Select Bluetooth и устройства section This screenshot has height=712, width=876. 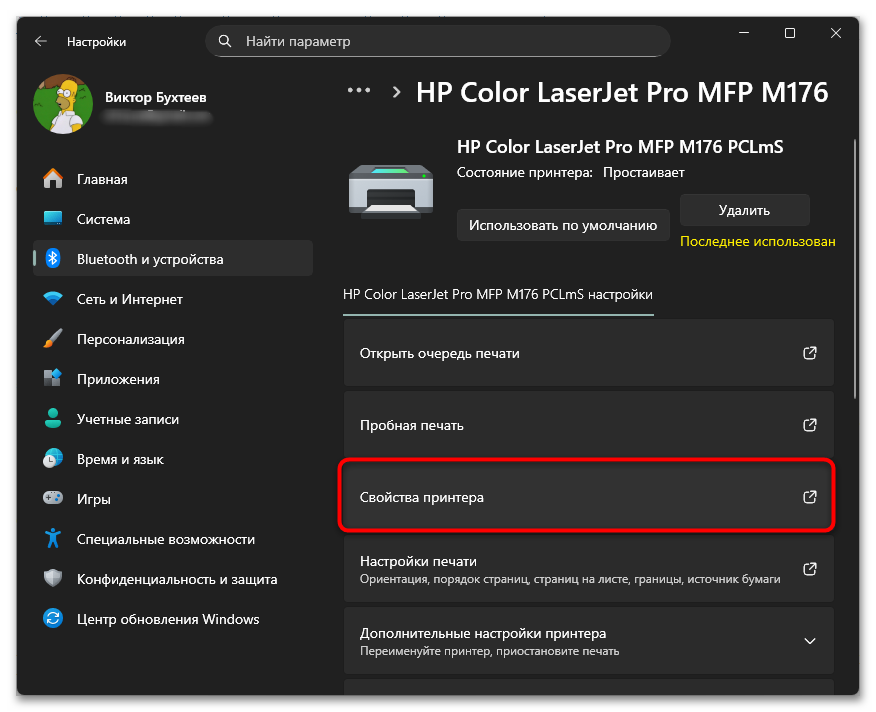pos(173,258)
